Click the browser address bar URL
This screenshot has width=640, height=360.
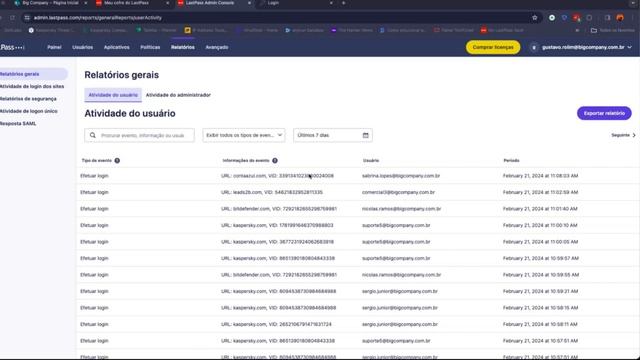(98, 18)
